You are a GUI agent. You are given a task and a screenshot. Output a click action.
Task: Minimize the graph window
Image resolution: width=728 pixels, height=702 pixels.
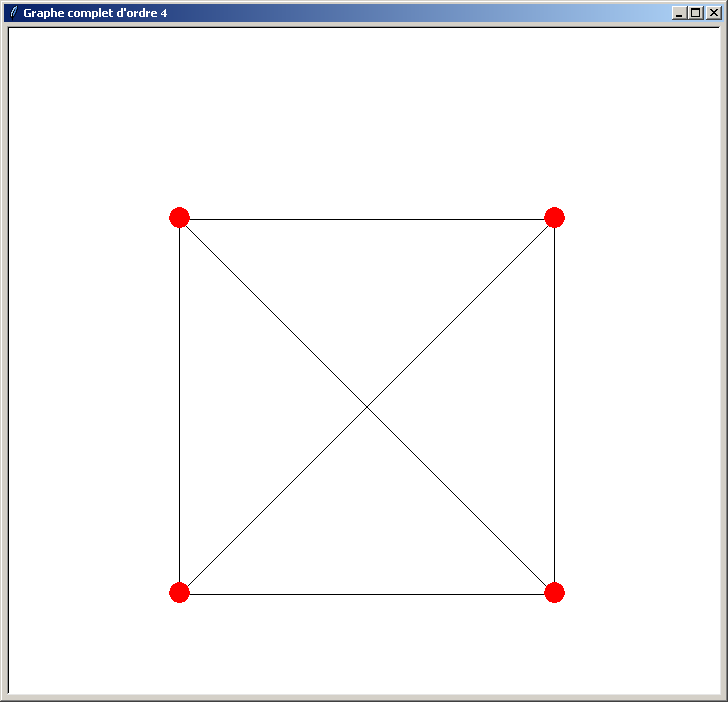tap(680, 13)
